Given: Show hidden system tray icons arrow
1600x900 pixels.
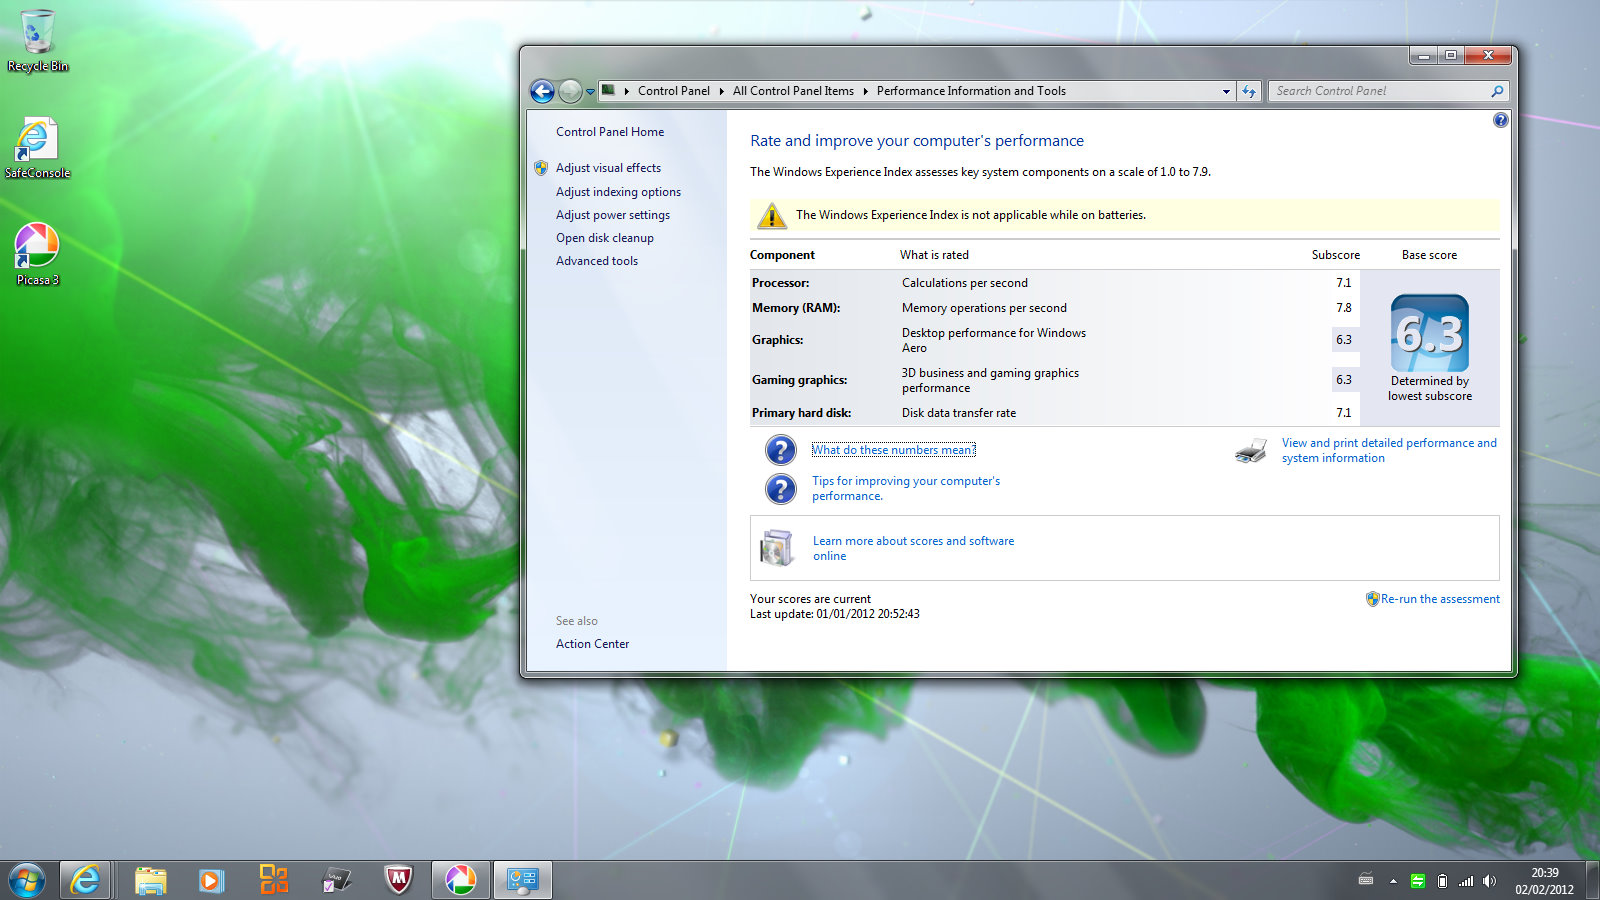Looking at the screenshot, I should click(x=1393, y=881).
